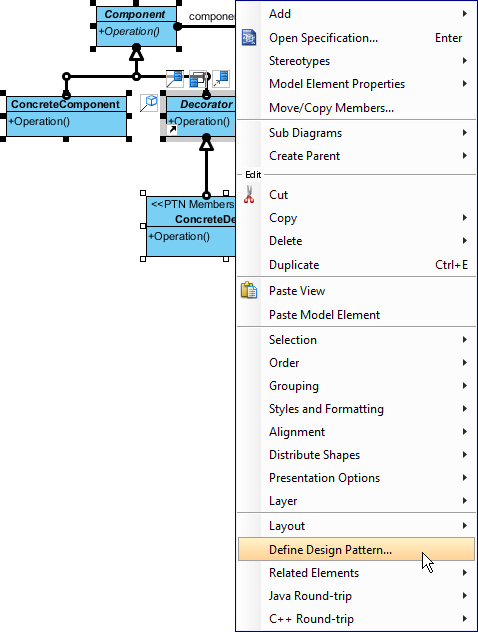
Task: Open the Order submenu
Action: point(356,362)
